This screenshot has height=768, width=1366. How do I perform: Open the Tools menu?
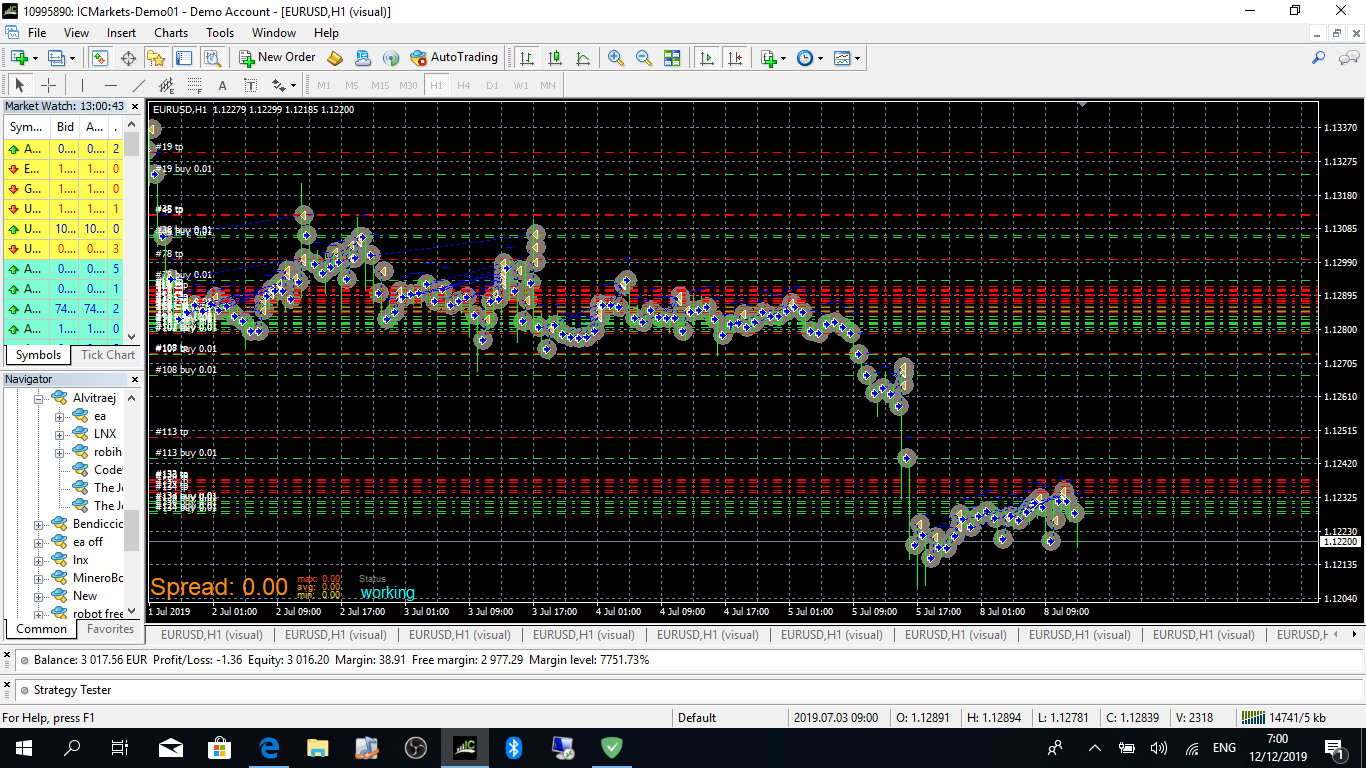(220, 33)
